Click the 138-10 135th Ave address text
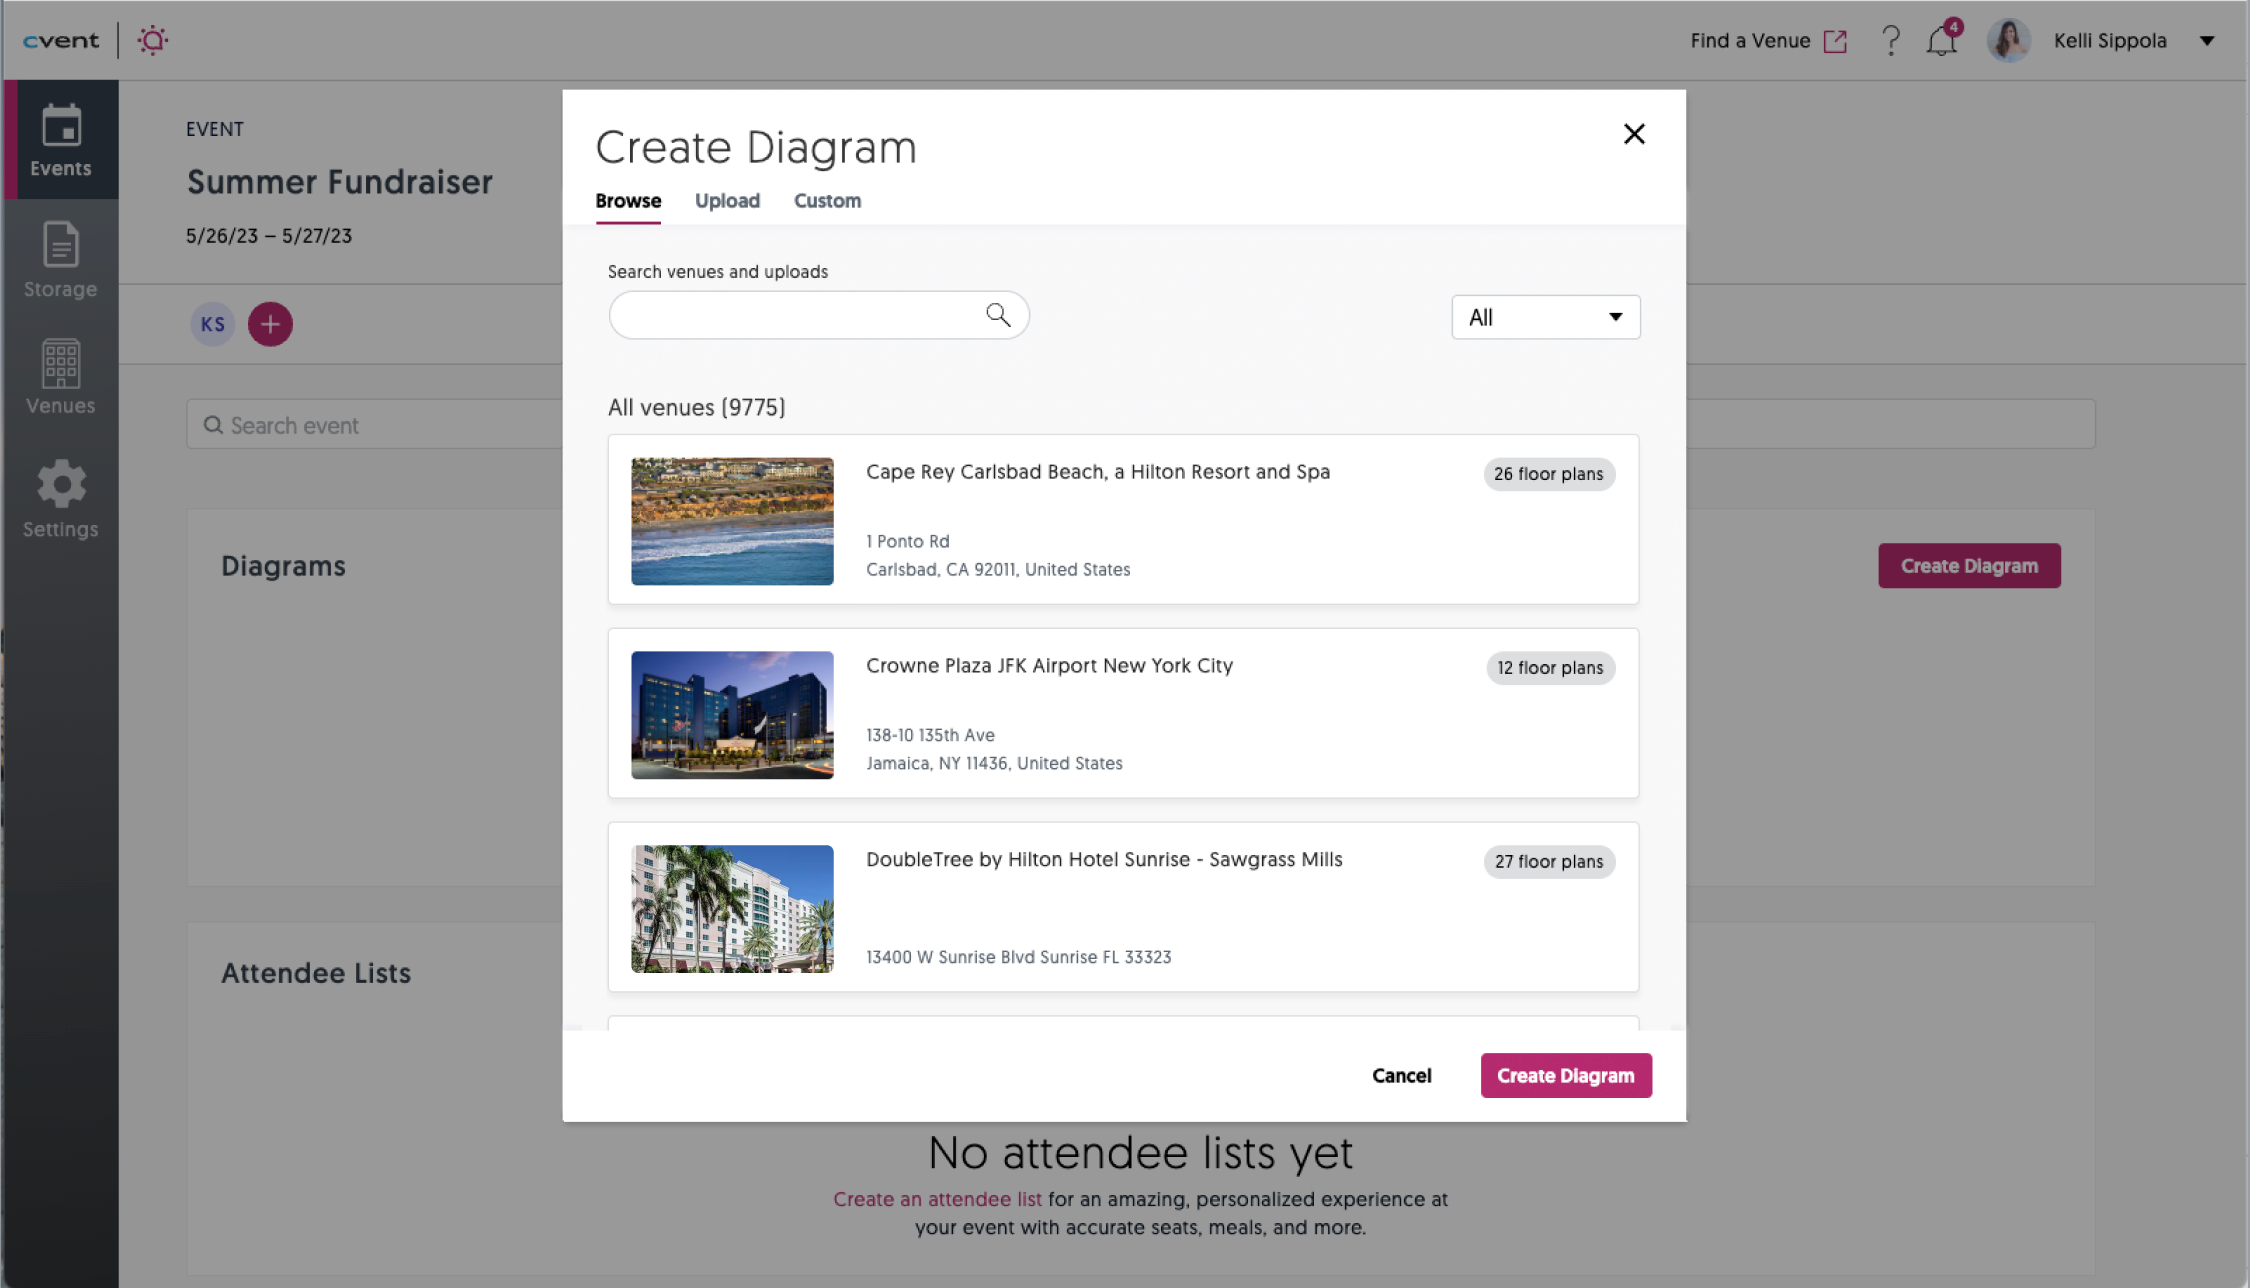The image size is (2250, 1288). click(930, 735)
